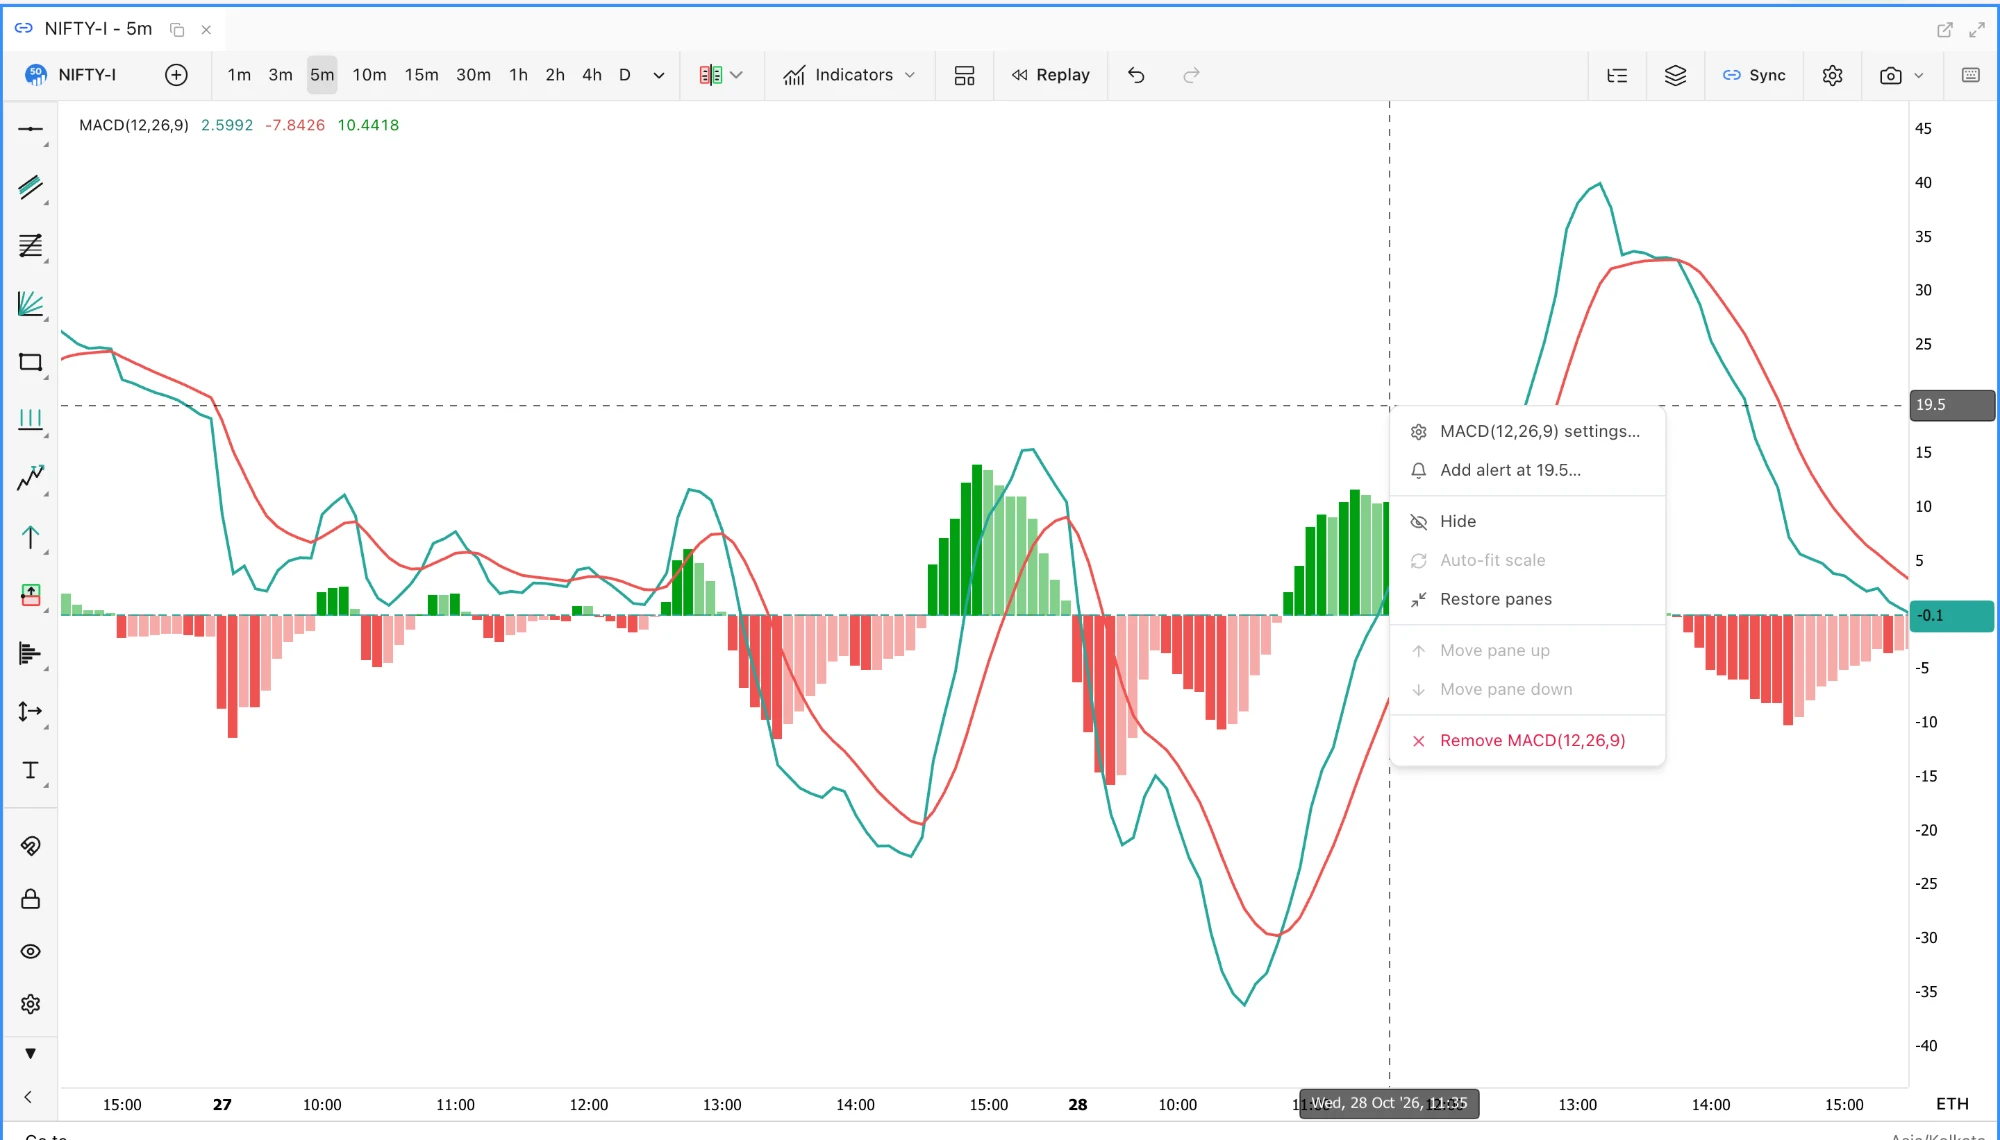Expand the timeframe list dropdown
This screenshot has height=1140, width=2000.
pyautogui.click(x=659, y=75)
